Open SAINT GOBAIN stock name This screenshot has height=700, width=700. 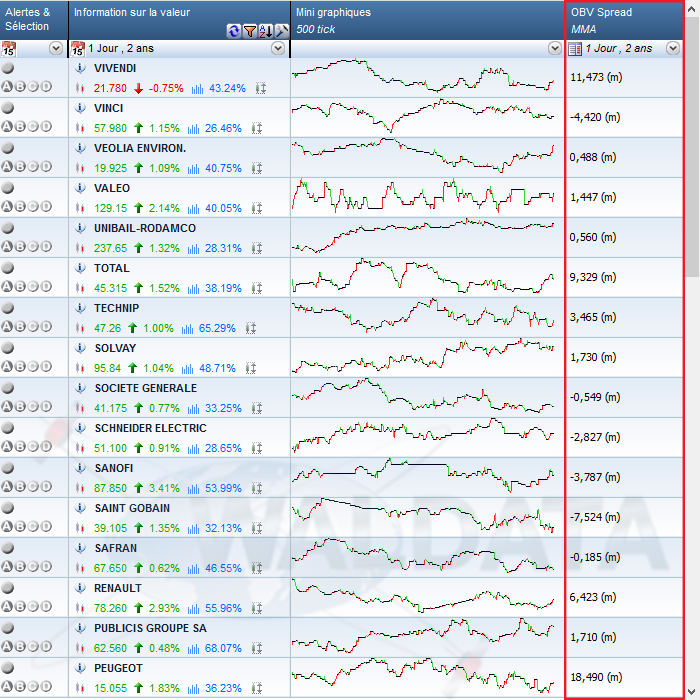pyautogui.click(x=132, y=508)
